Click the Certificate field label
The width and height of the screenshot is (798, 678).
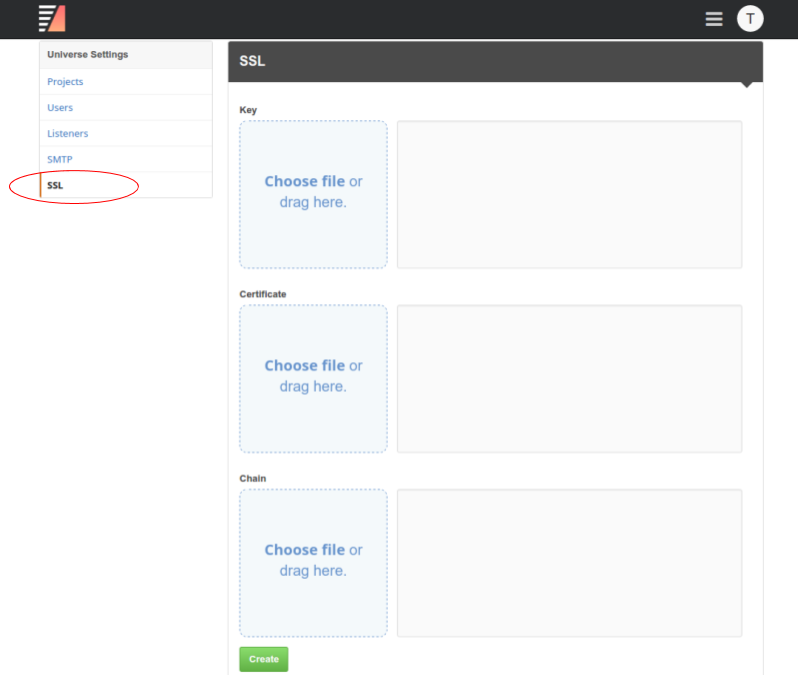point(263,294)
